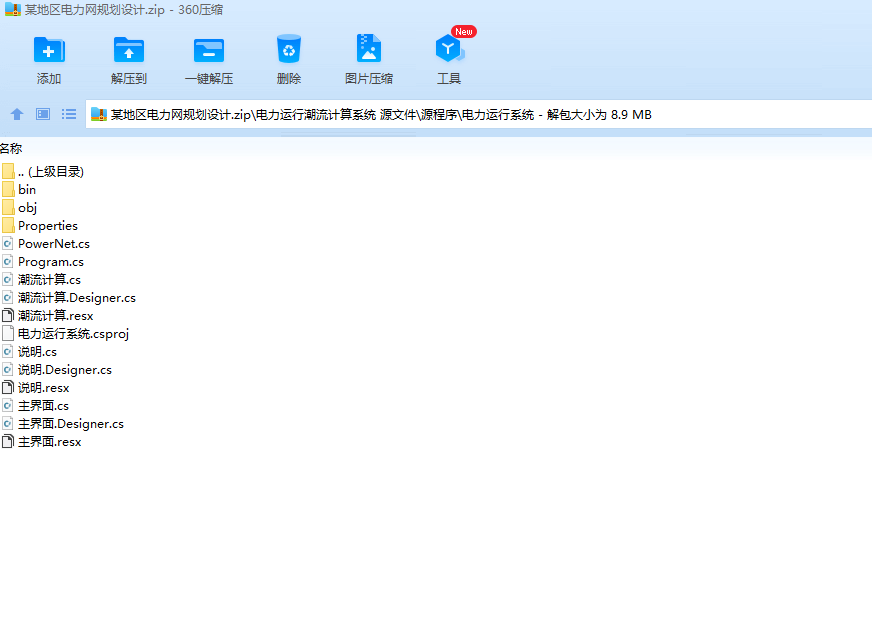872x634 pixels.
Task: Click the folder icon of the bin entry
Action: (x=8, y=189)
